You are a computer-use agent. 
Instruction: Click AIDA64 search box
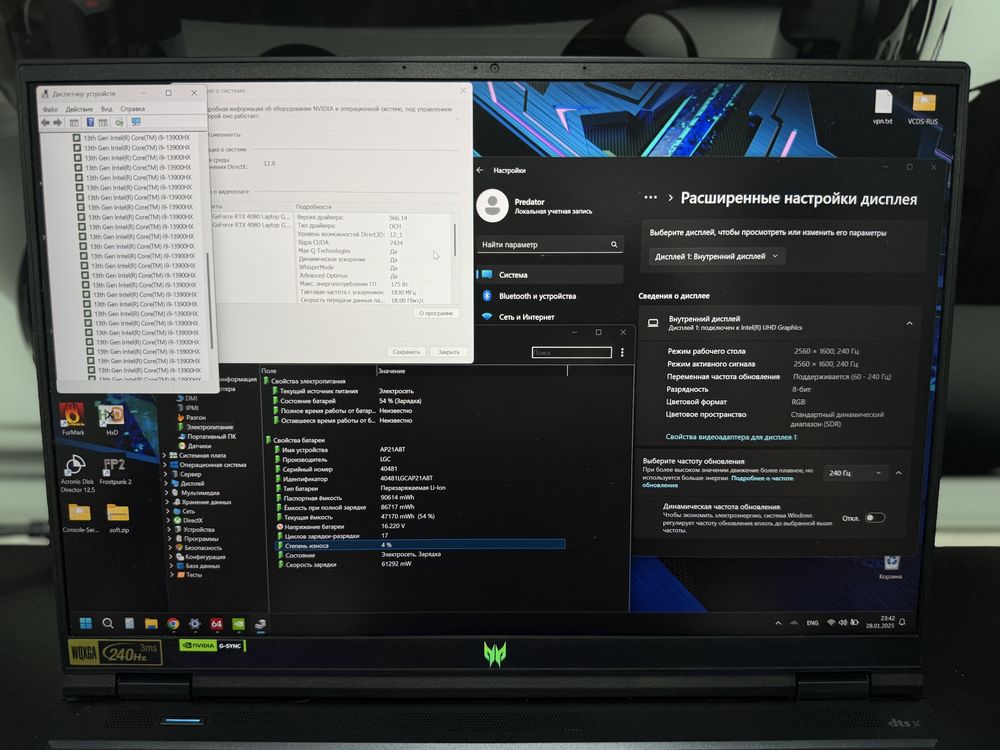point(571,352)
